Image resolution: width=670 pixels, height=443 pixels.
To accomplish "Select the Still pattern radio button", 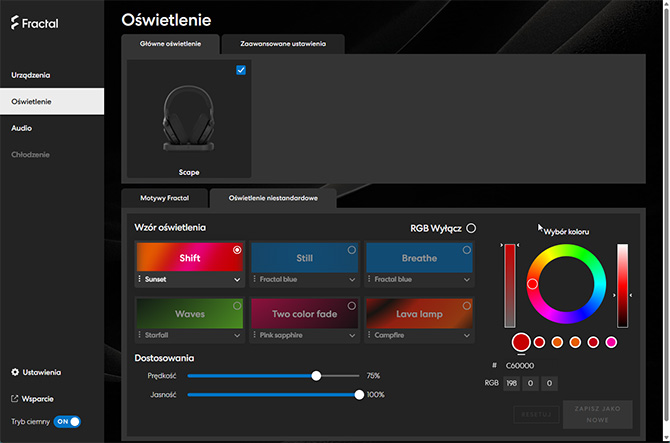I will pos(352,250).
